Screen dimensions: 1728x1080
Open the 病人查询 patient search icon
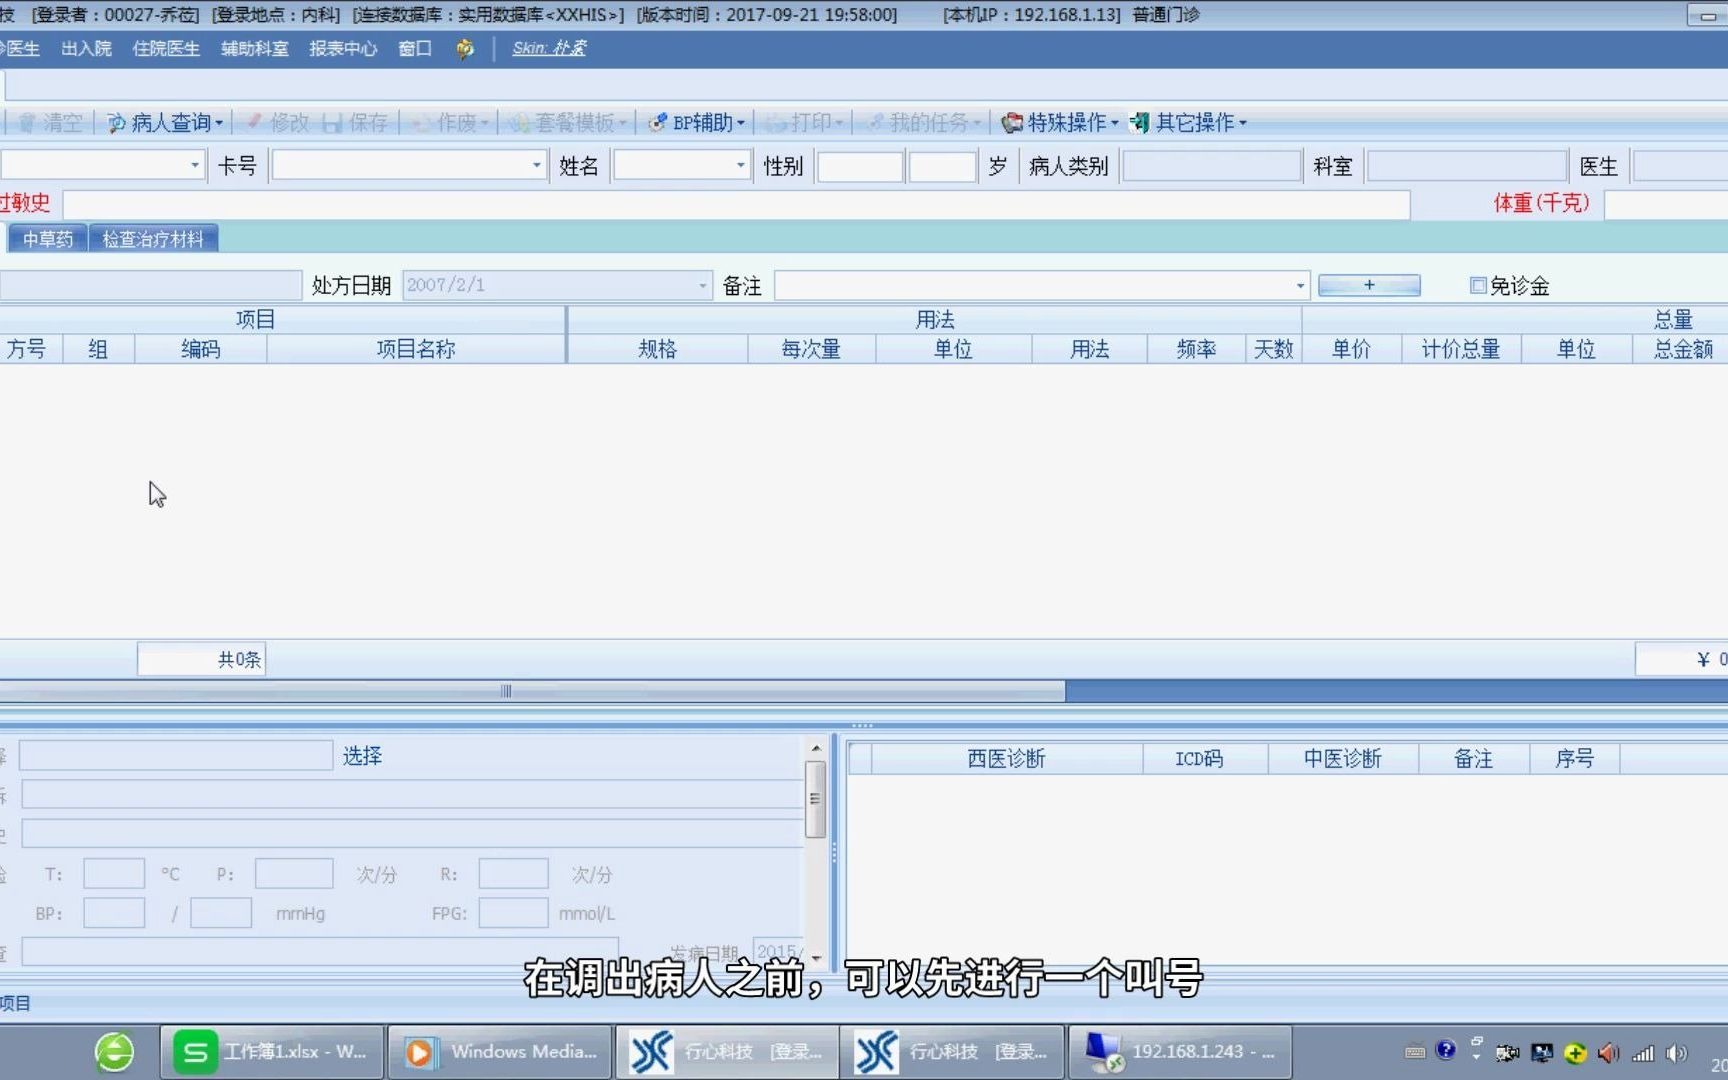(117, 123)
